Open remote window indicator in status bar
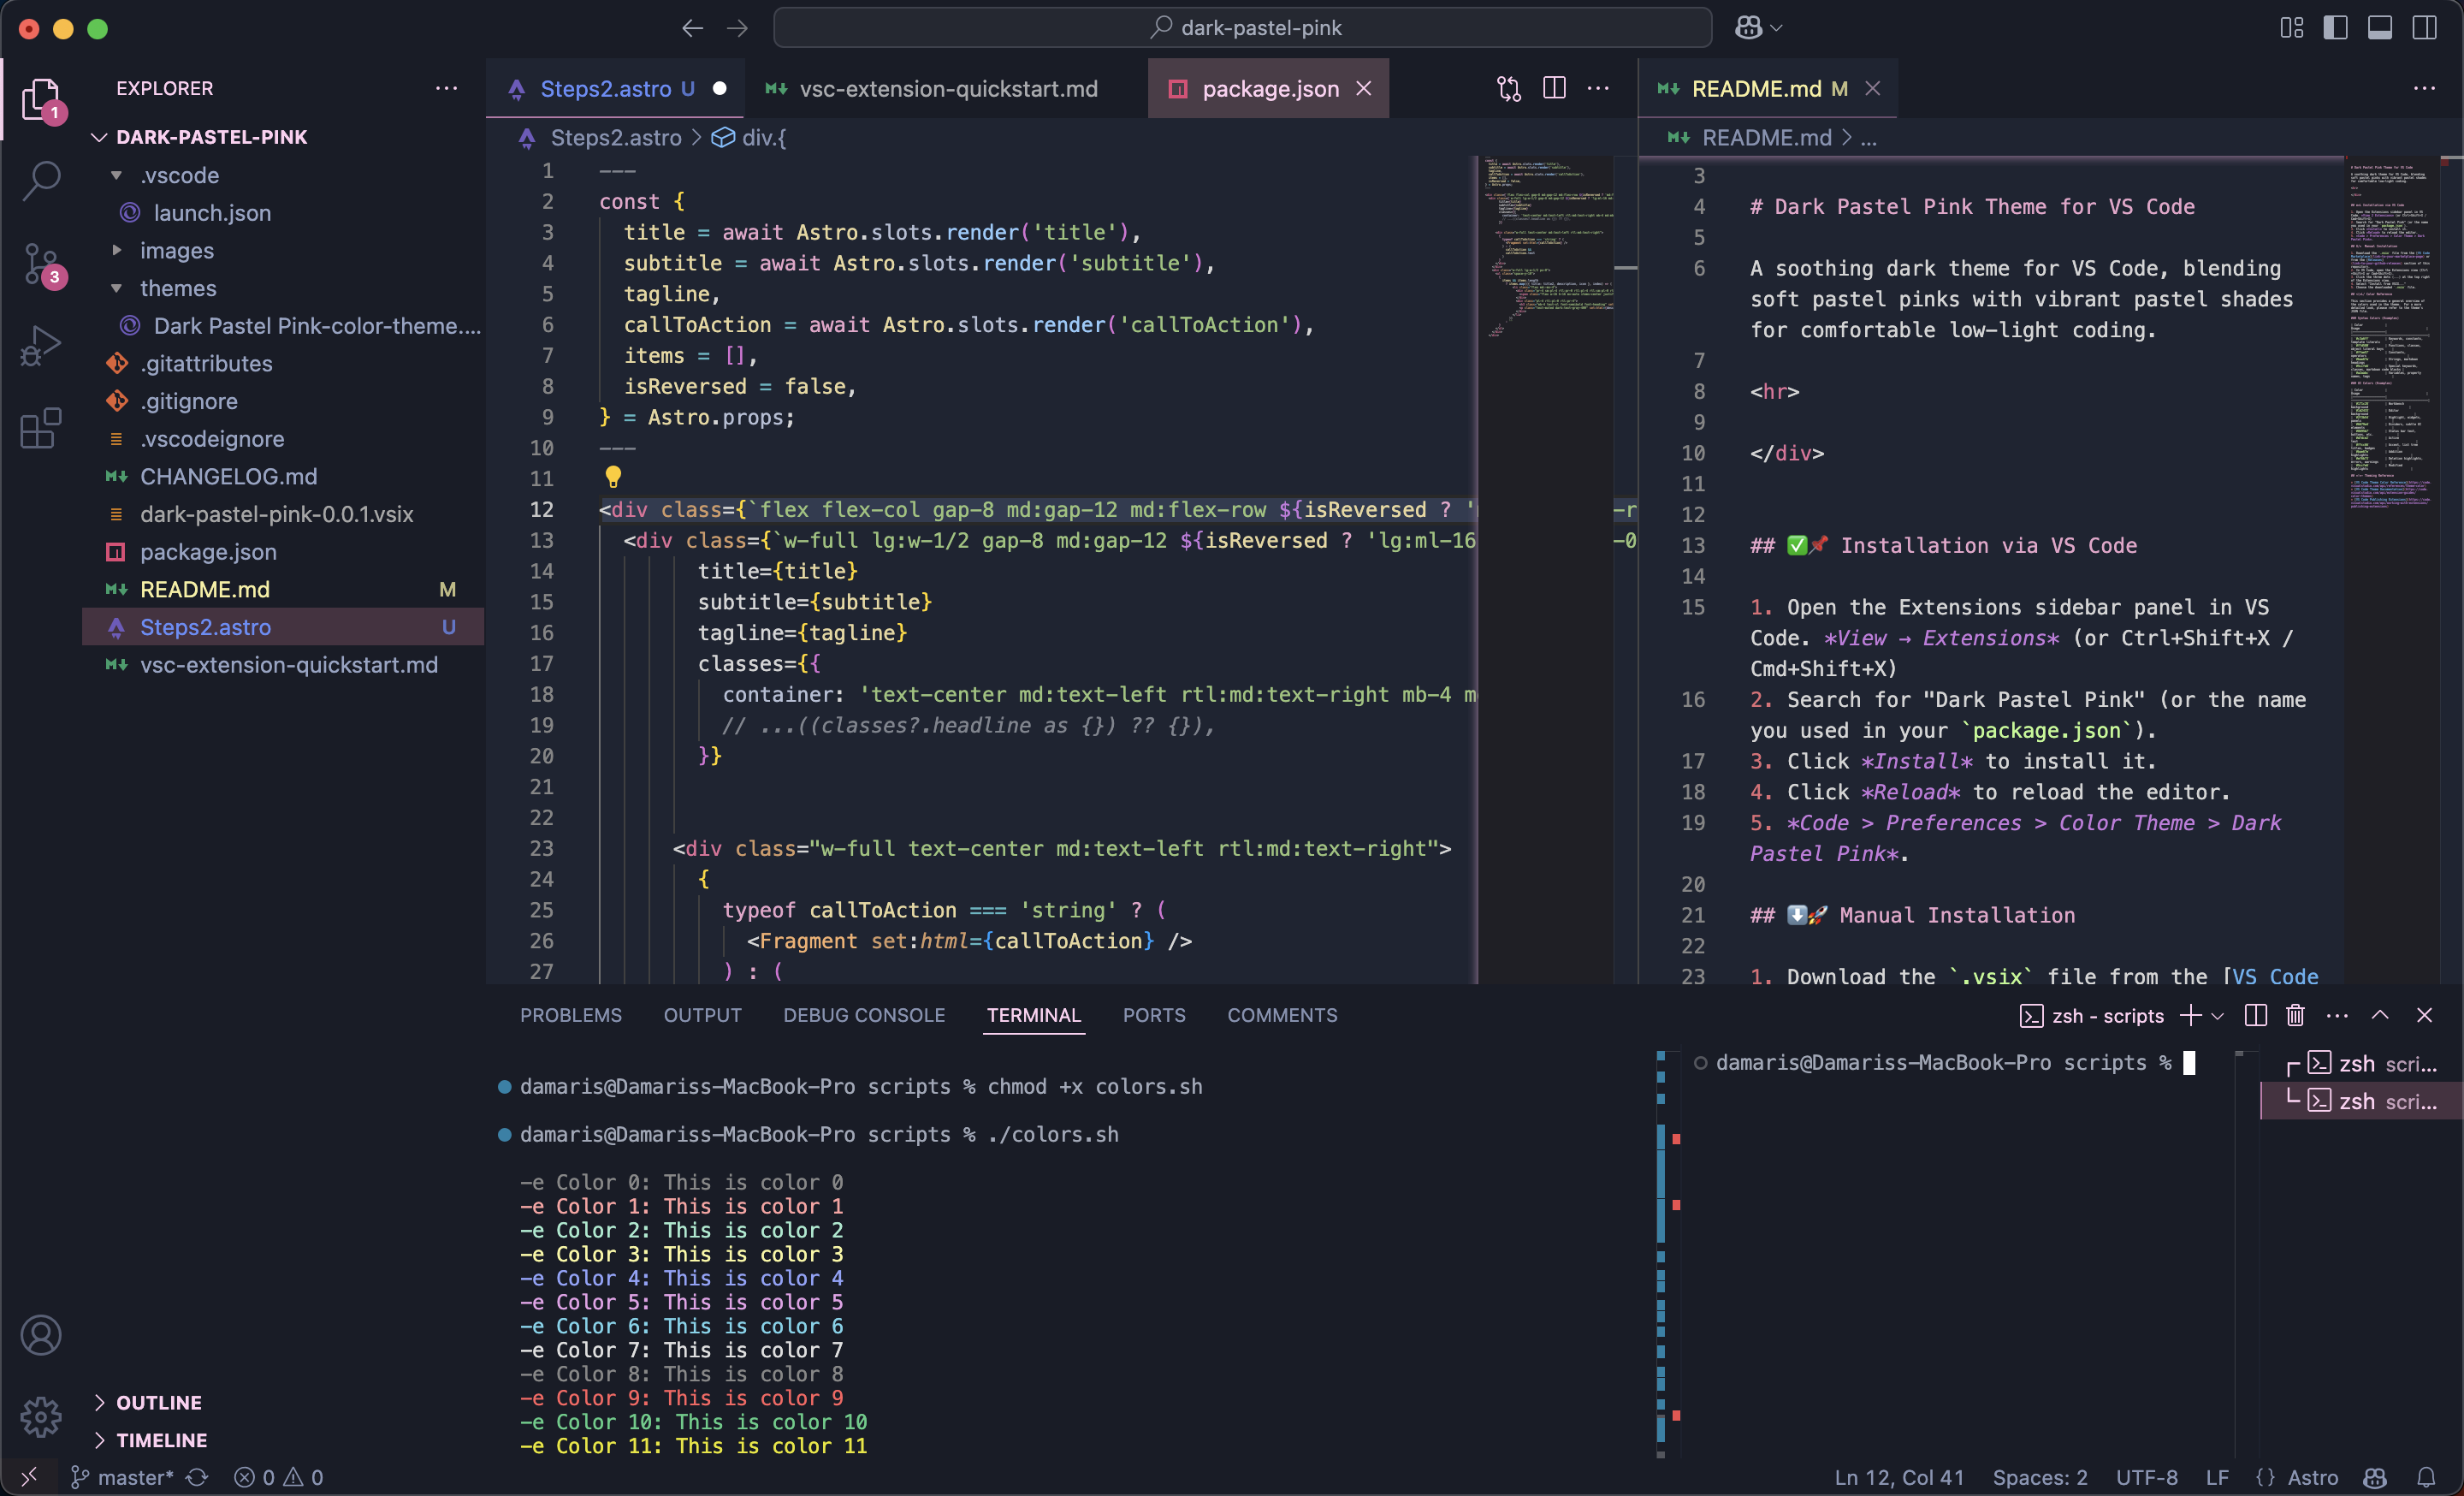 29,1476
